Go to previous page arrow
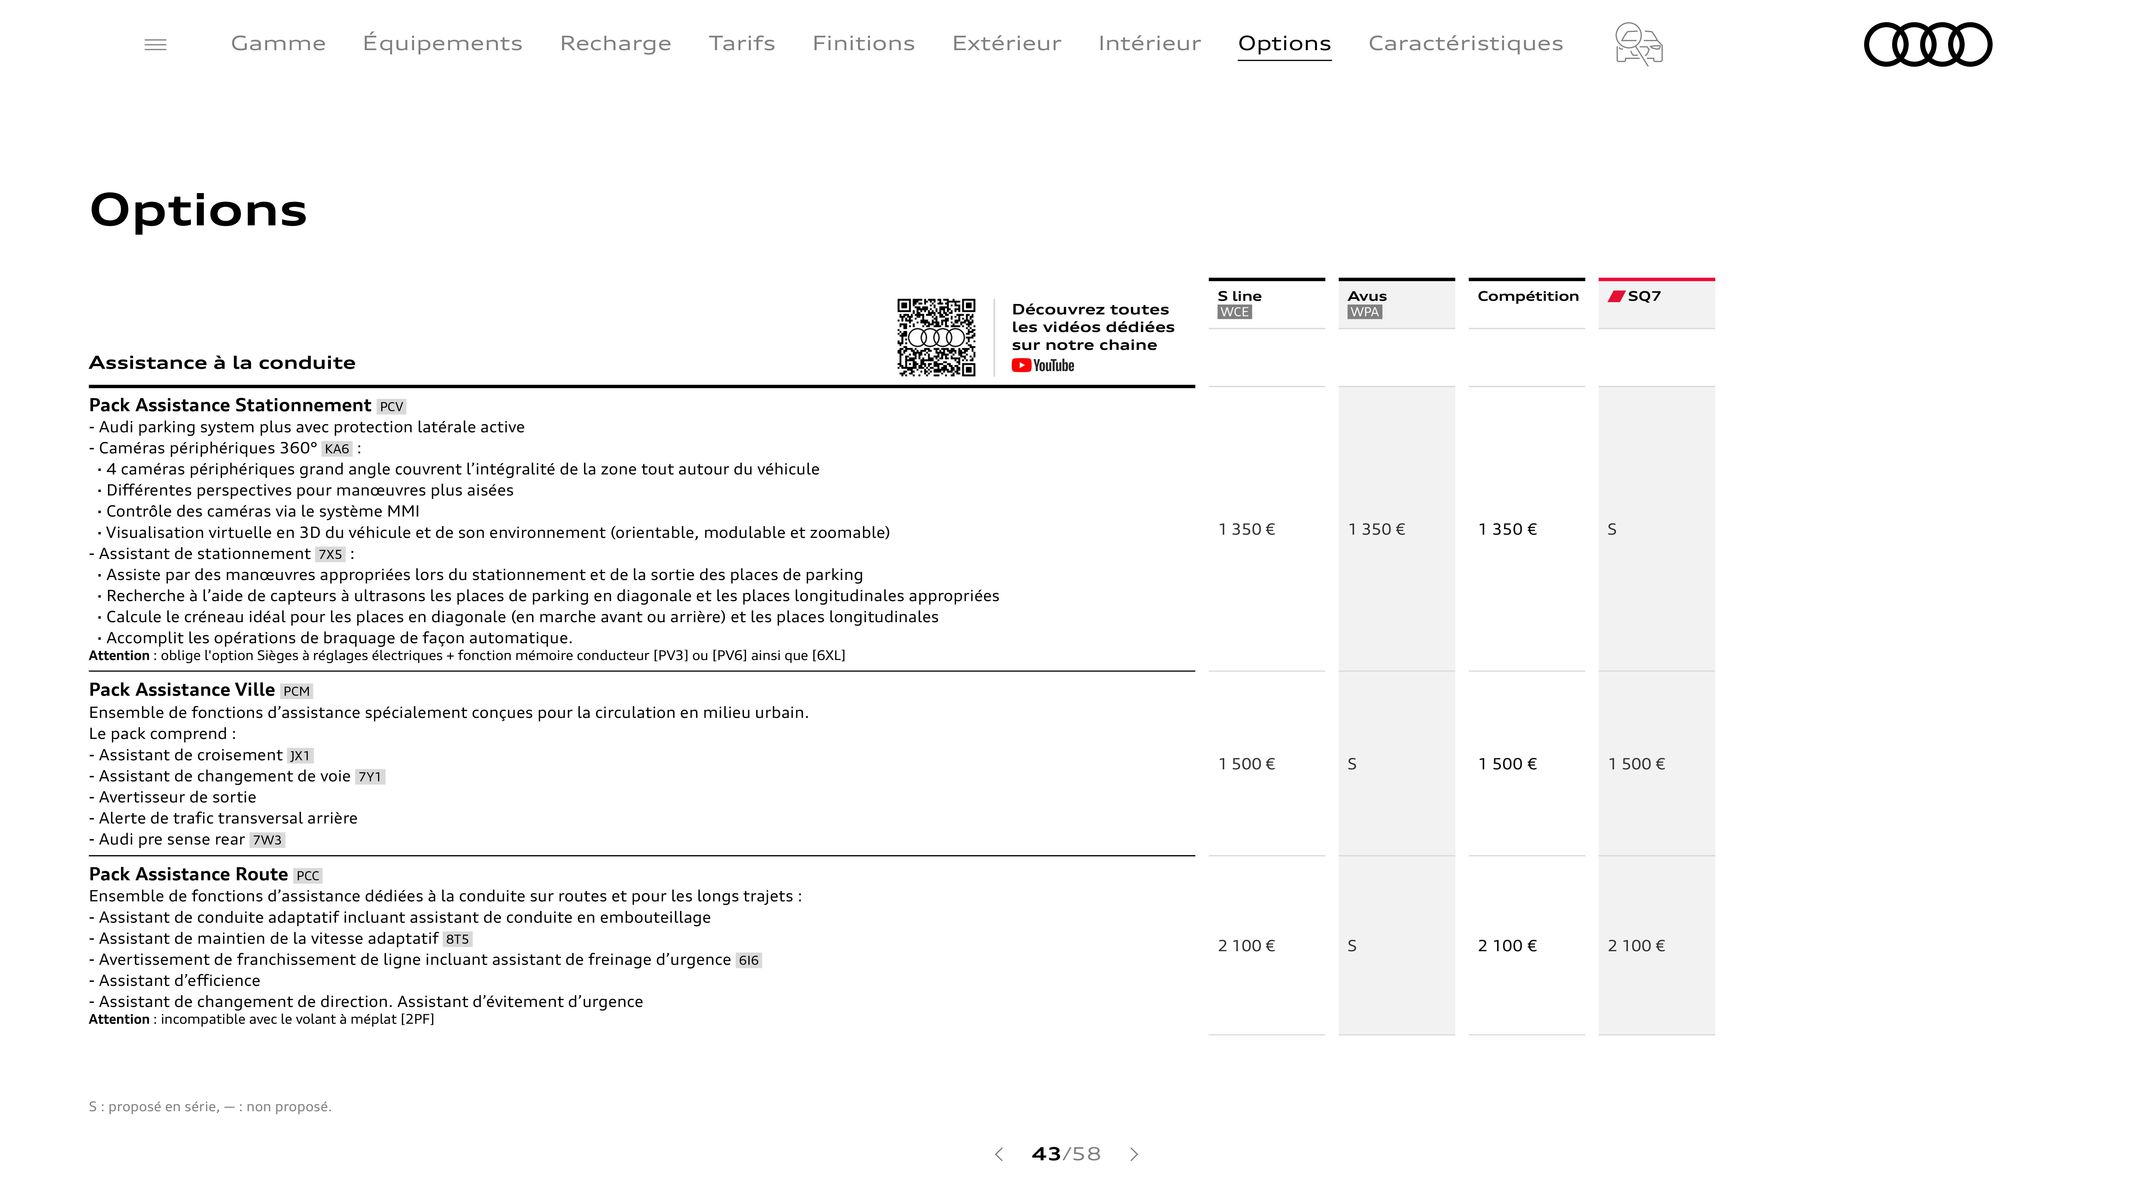The image size is (2133, 1200). (x=998, y=1154)
